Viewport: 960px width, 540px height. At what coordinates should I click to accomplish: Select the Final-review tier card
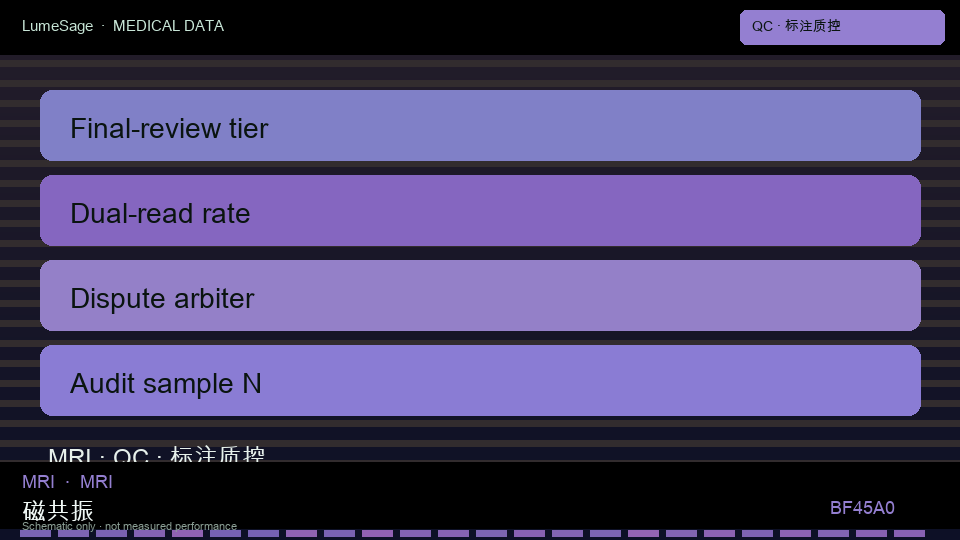click(x=480, y=126)
